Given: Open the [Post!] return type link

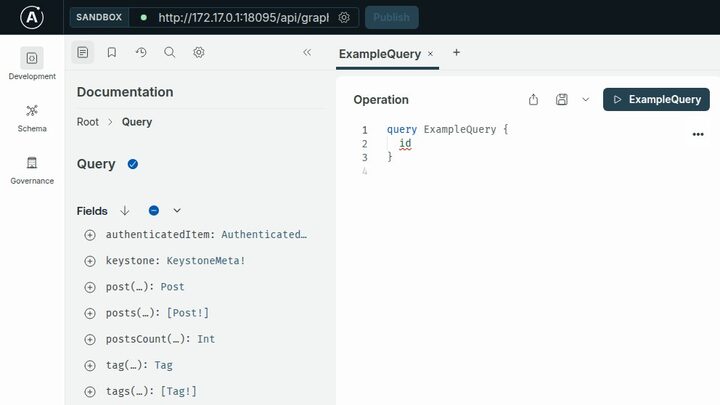Looking at the screenshot, I should [187, 313].
